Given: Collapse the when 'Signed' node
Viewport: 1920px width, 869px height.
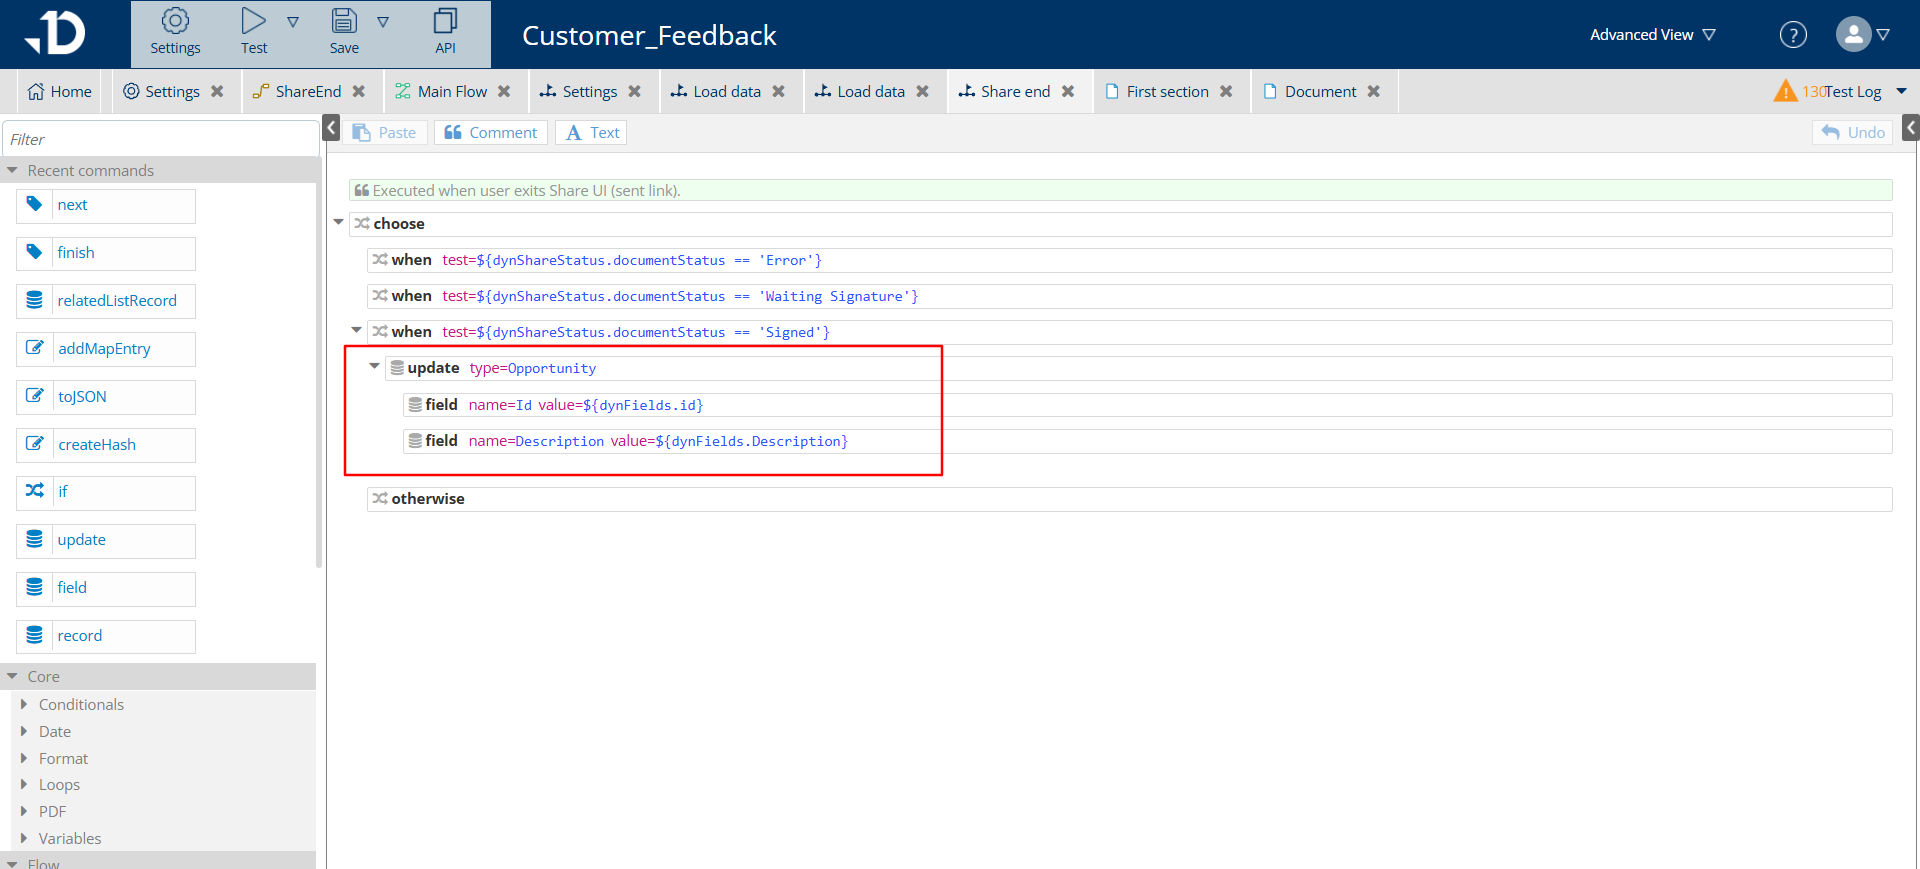Looking at the screenshot, I should 356,330.
